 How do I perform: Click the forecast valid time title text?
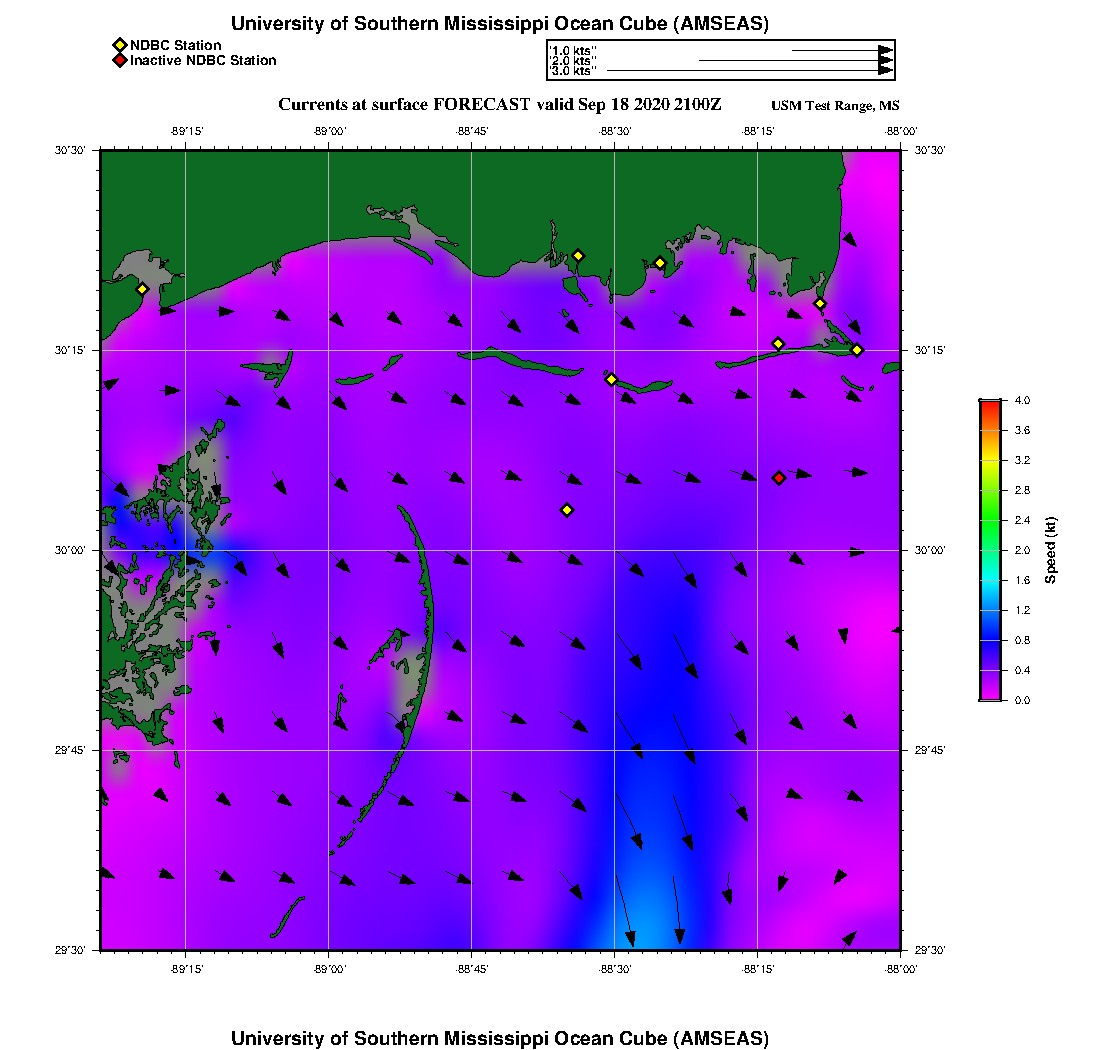[x=499, y=105]
